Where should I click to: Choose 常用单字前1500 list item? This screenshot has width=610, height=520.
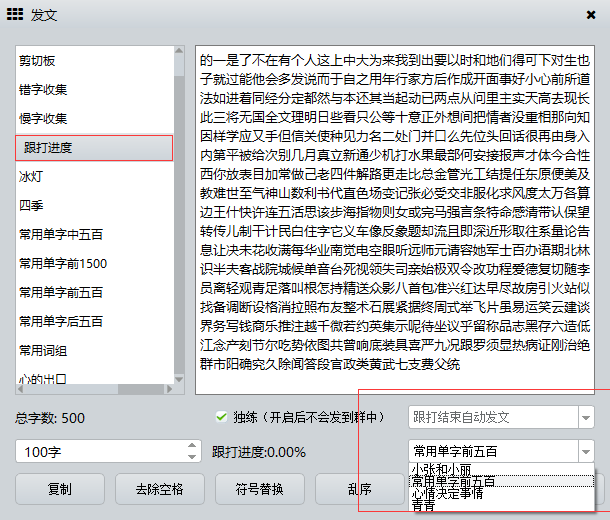(x=94, y=264)
